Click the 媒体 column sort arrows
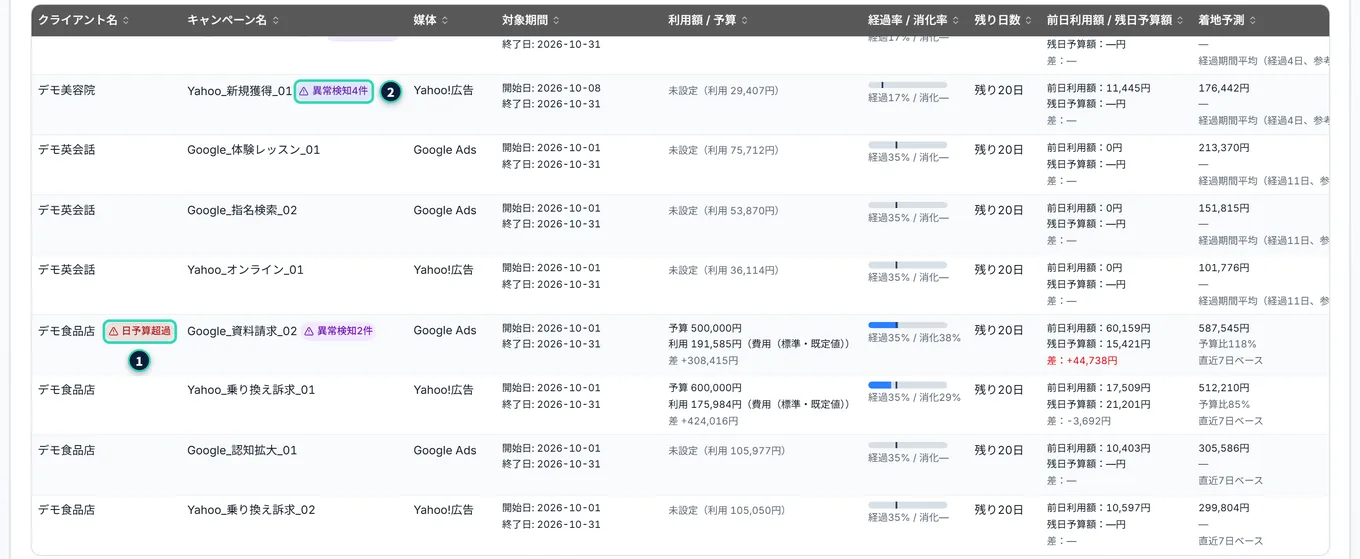The image size is (1360, 559). 444,20
